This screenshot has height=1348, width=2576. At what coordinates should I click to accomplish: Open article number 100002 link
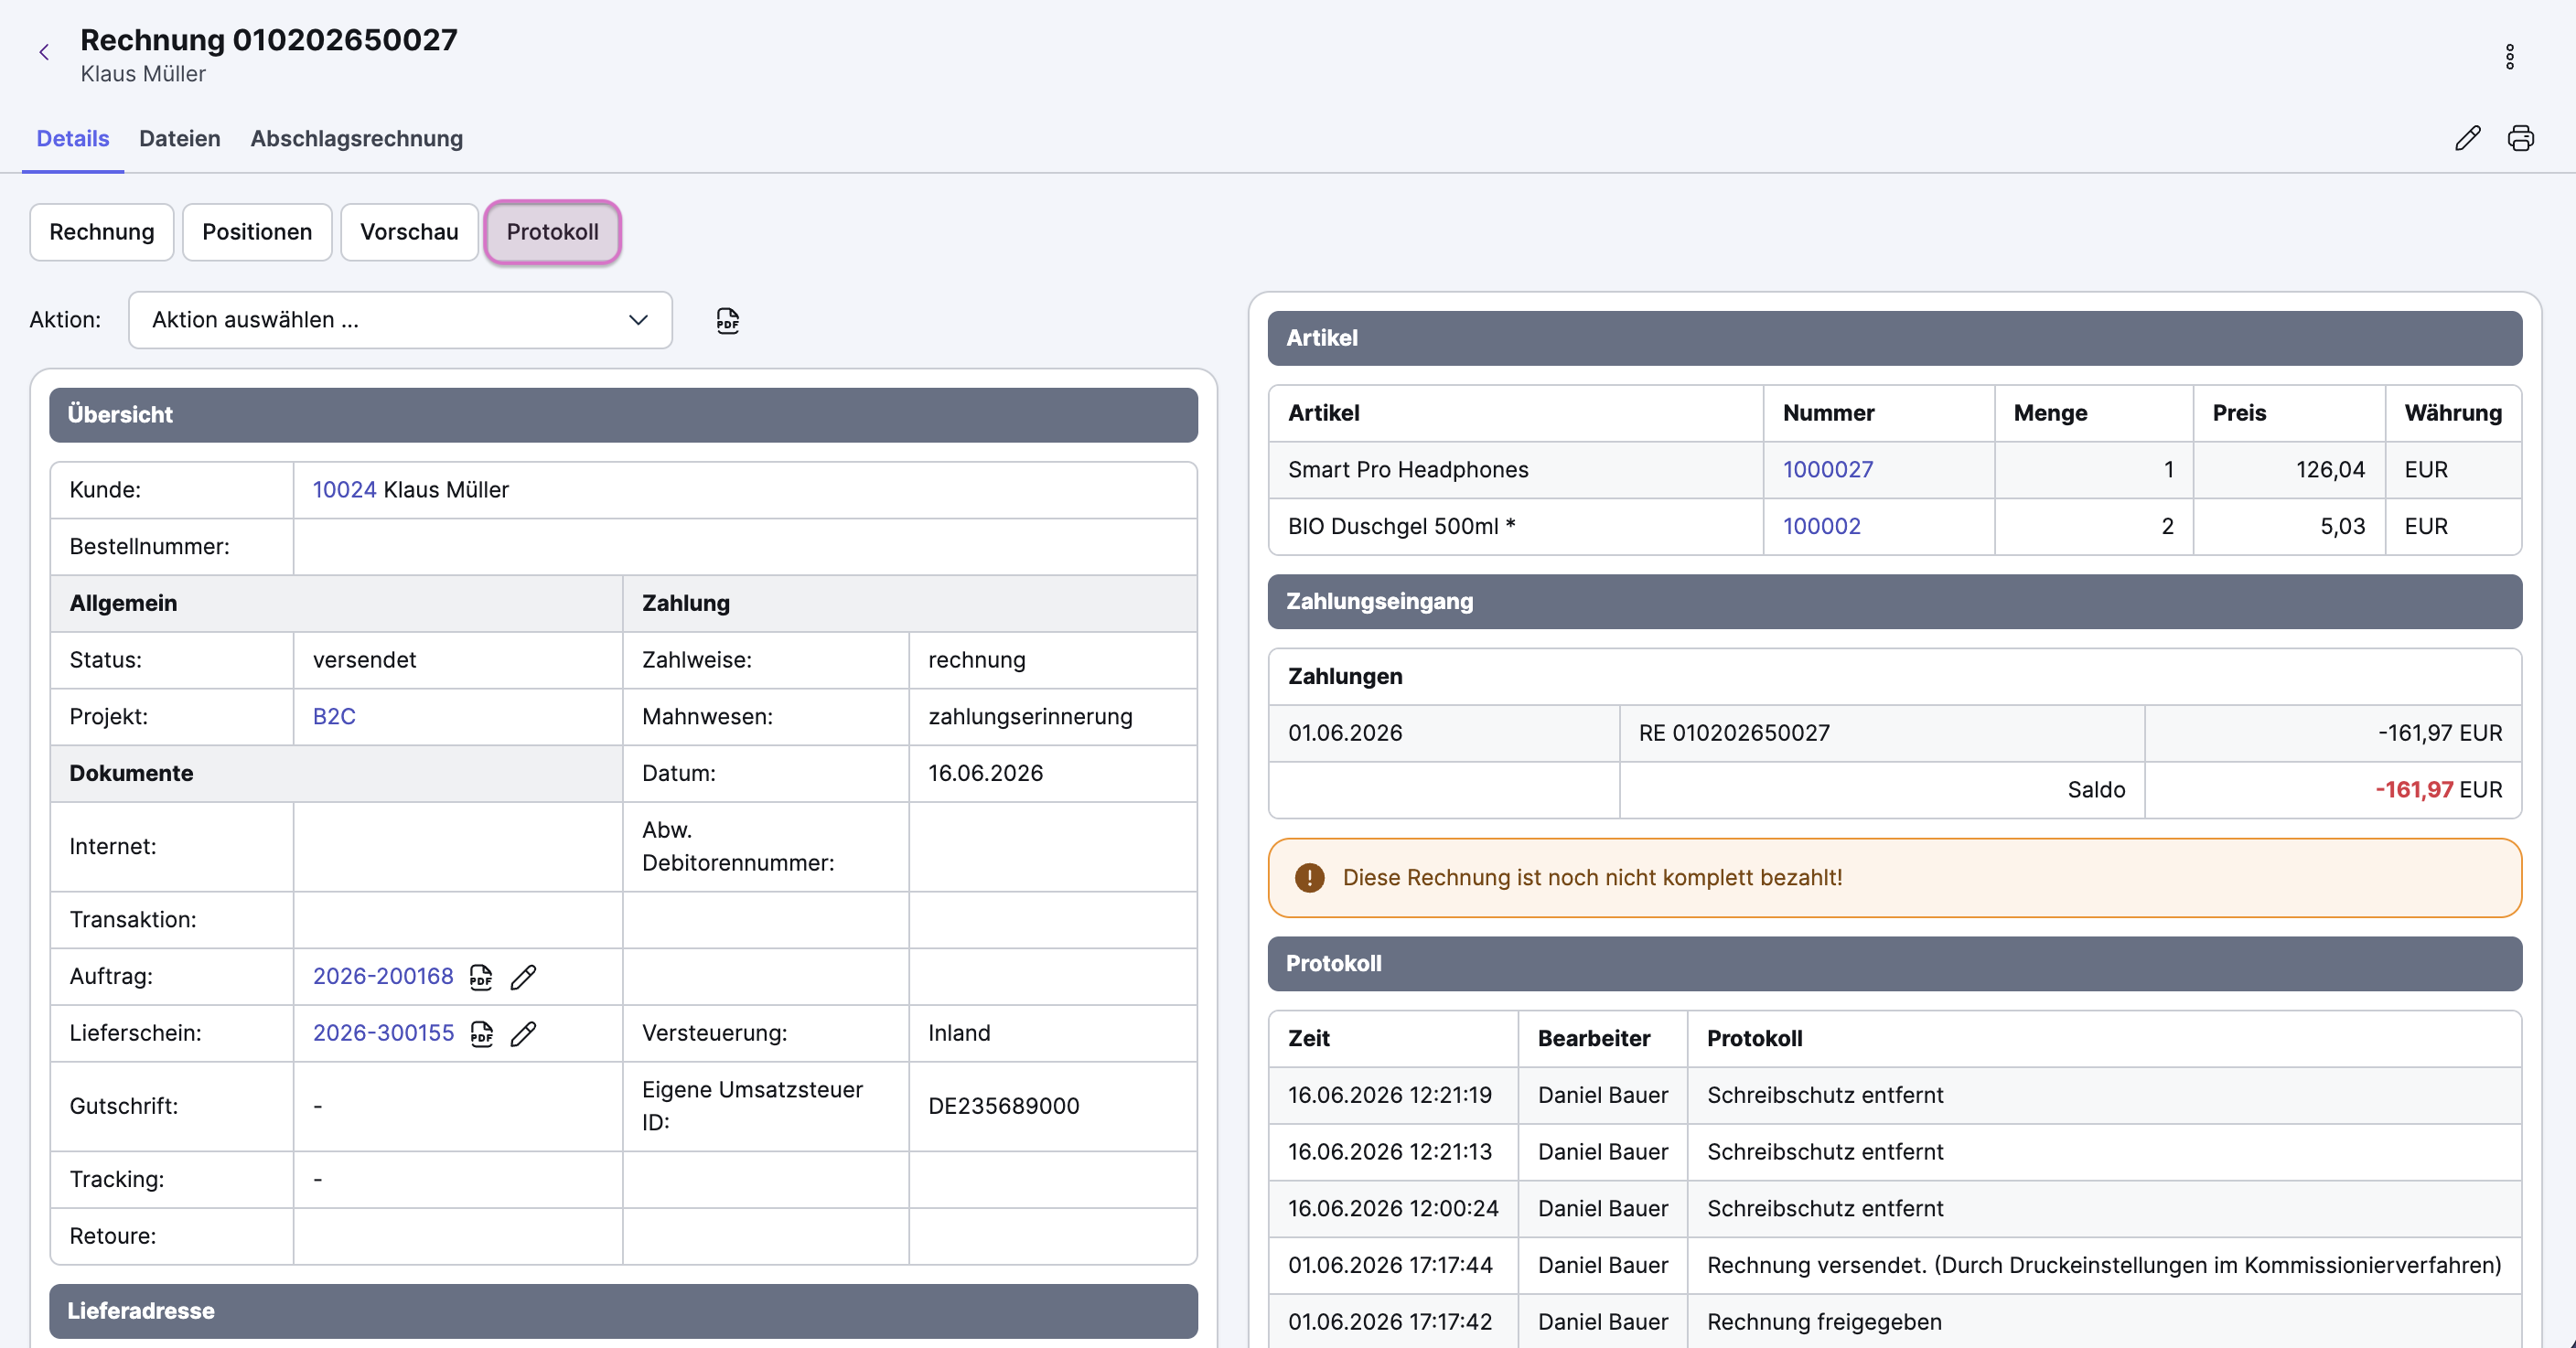1822,527
